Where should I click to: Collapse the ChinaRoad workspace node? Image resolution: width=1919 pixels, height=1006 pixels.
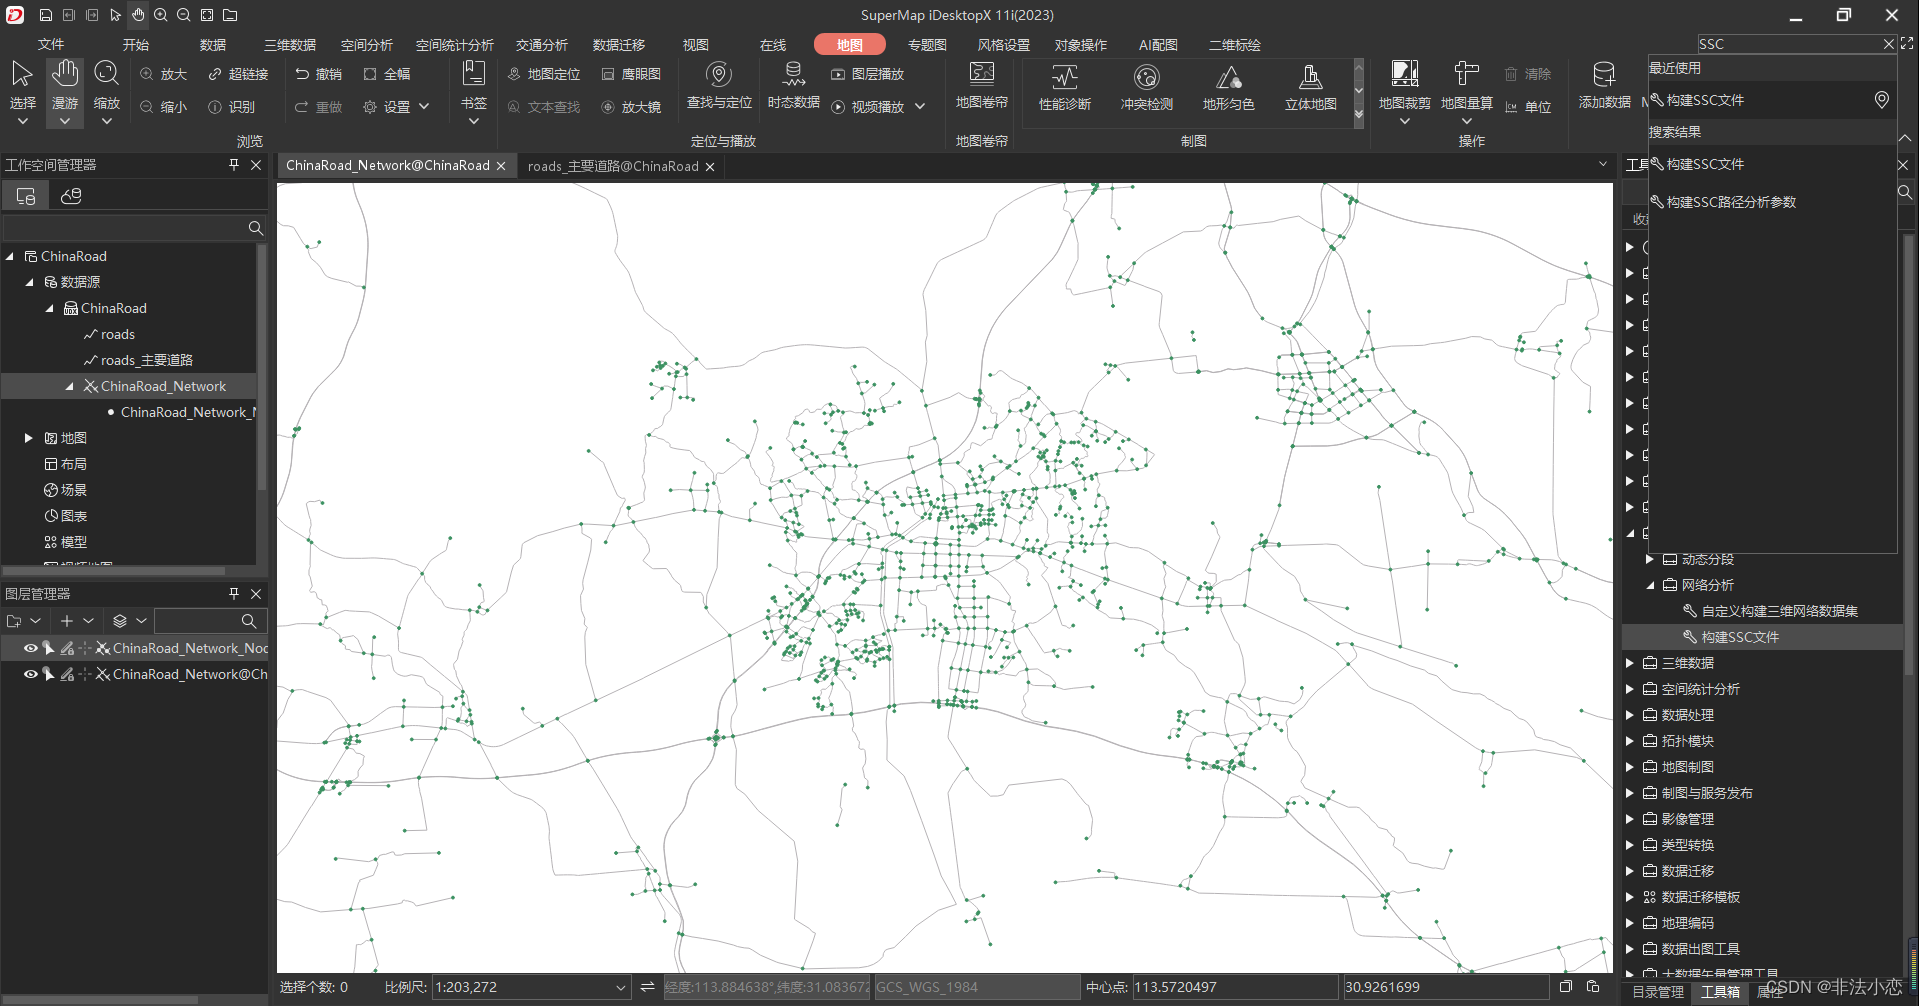click(x=10, y=256)
